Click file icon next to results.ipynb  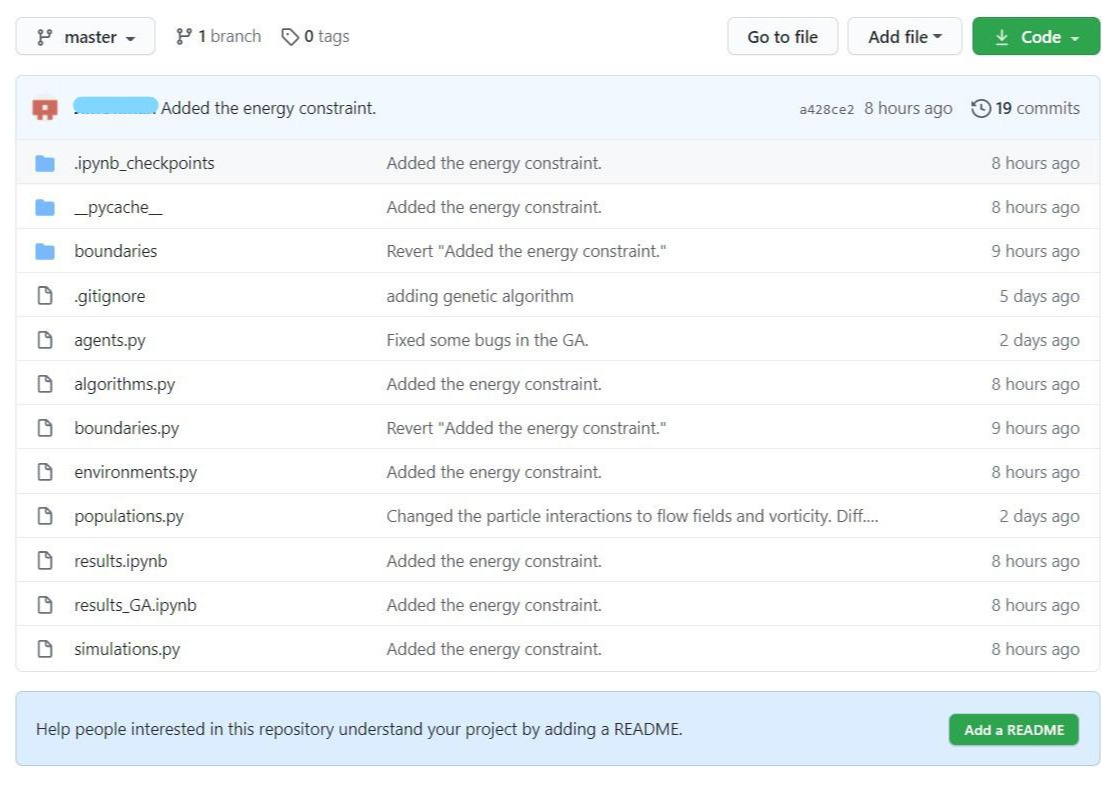point(45,561)
